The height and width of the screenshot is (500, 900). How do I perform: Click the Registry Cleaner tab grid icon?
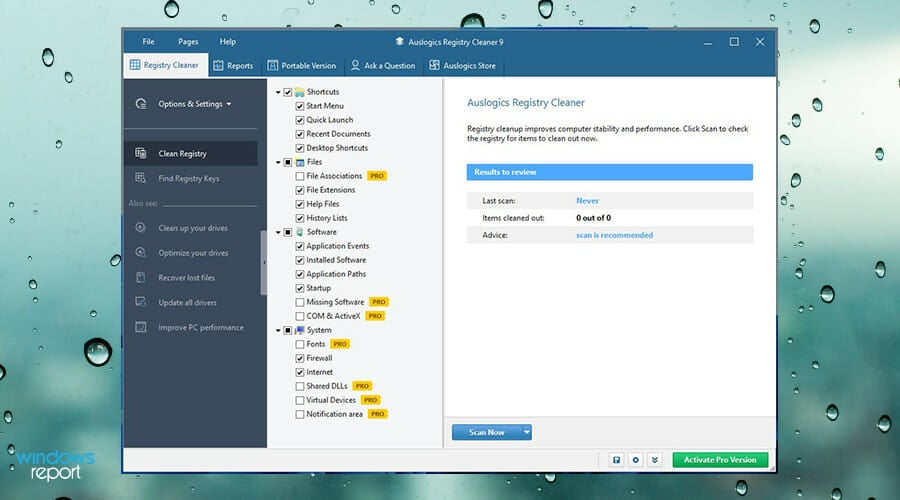[135, 65]
